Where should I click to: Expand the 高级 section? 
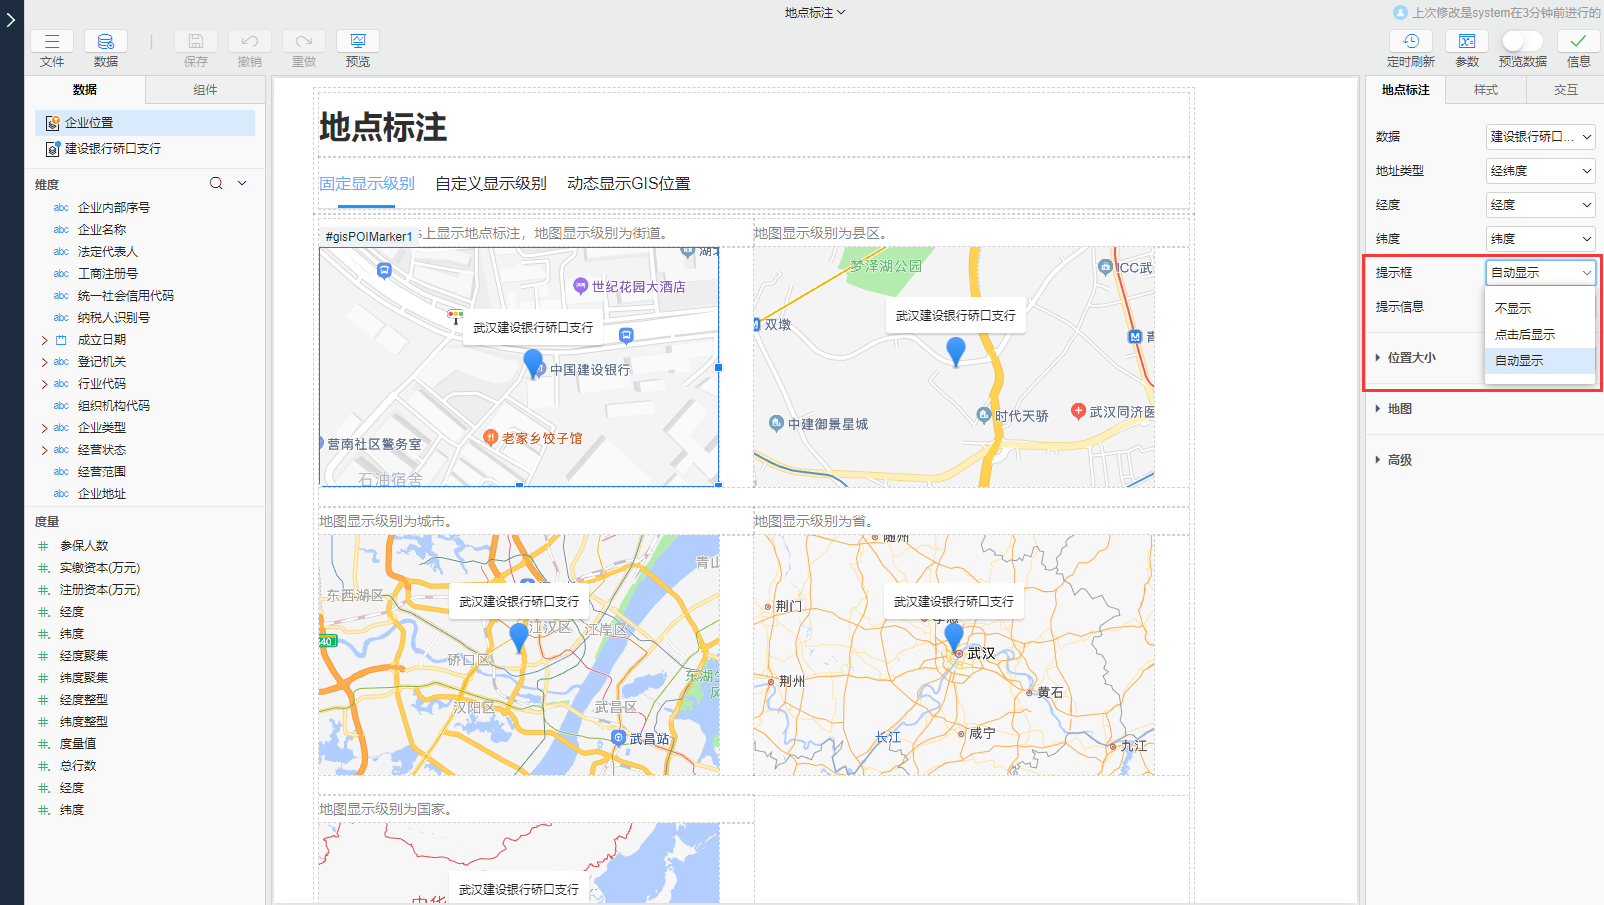[x=1400, y=460]
